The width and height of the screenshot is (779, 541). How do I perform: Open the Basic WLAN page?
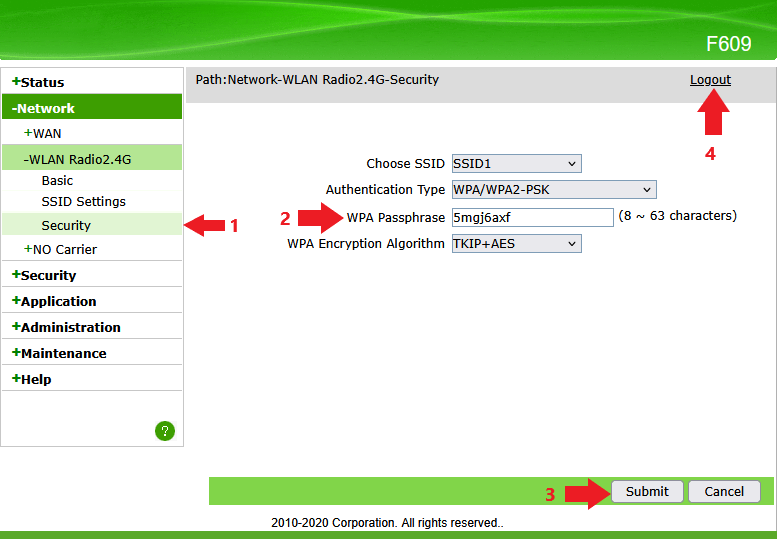click(57, 180)
